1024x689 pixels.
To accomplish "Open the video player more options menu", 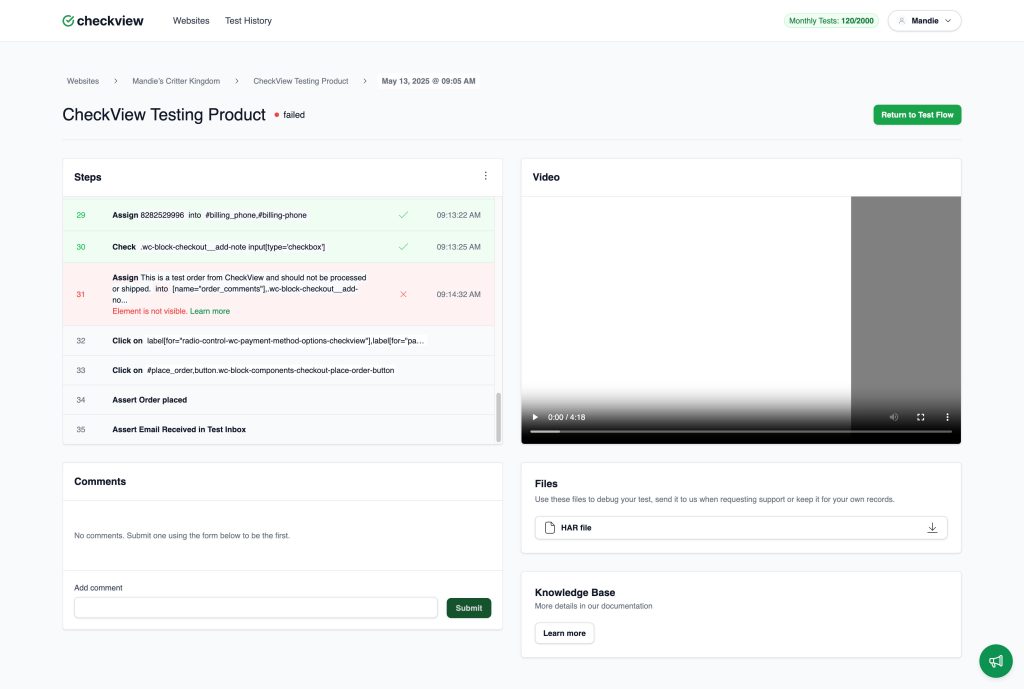I will pyautogui.click(x=947, y=417).
